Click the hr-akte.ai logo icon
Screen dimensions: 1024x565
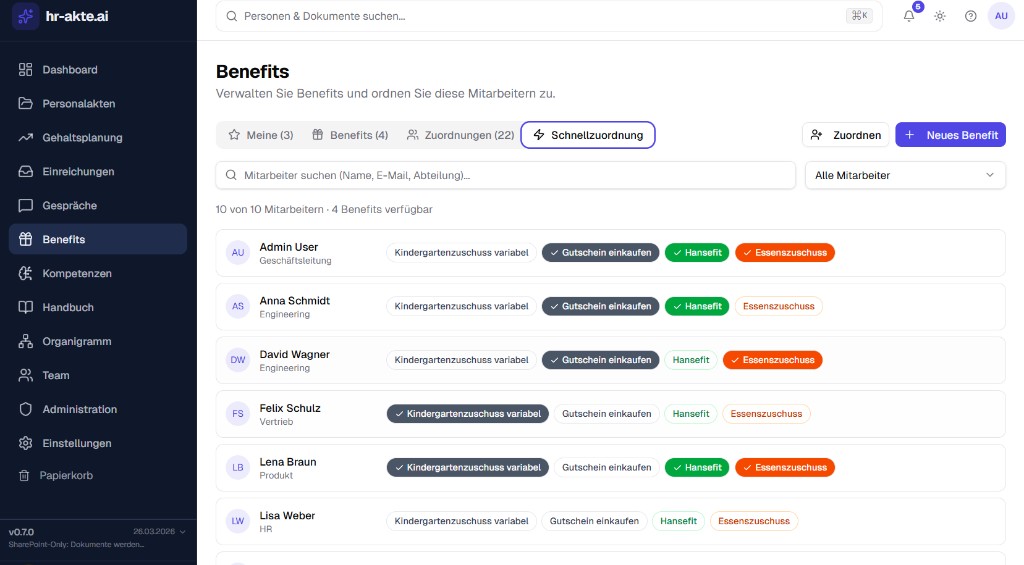click(x=25, y=16)
